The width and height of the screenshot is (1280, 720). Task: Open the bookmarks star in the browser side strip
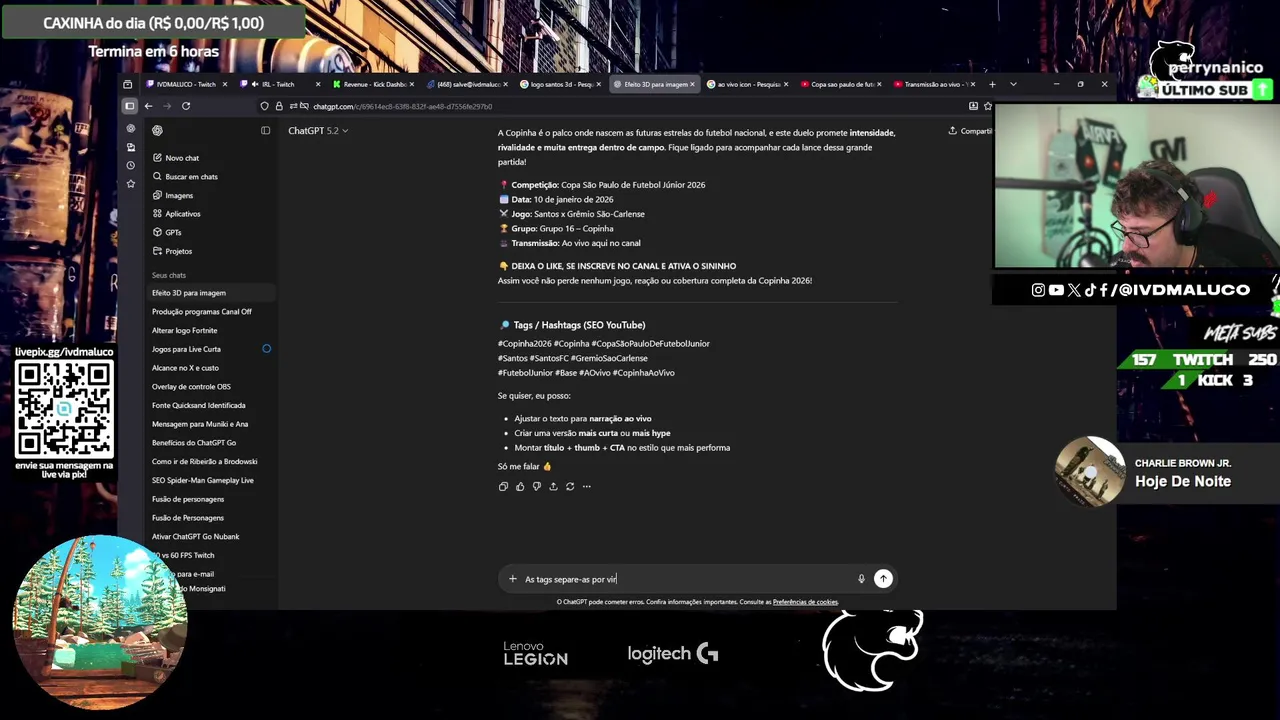pyautogui.click(x=130, y=184)
